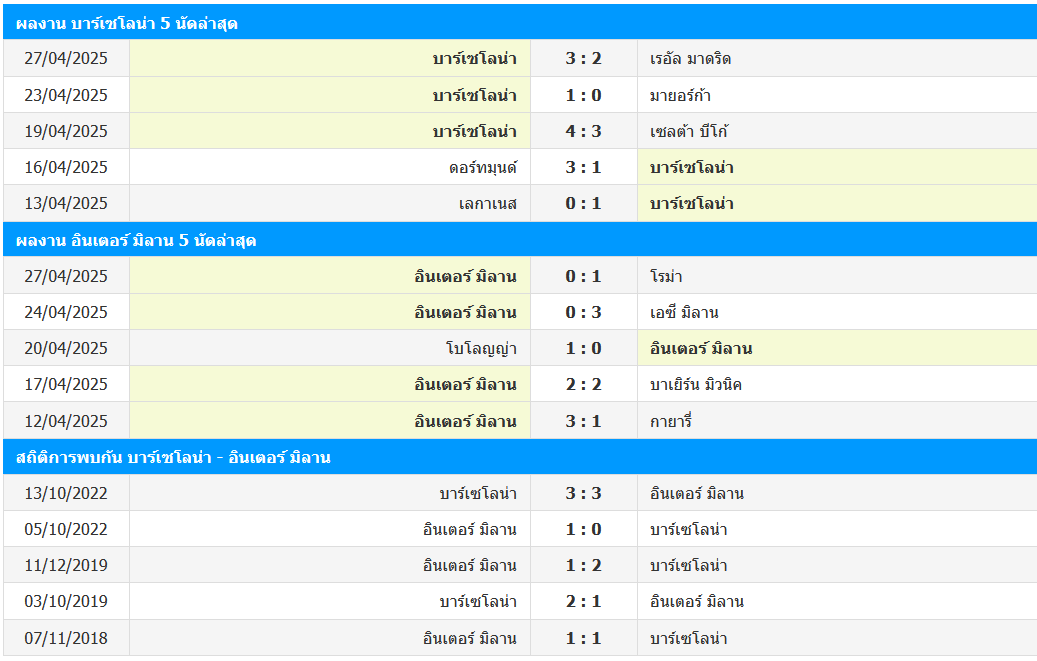This screenshot has height=661, width=1037.
Task: Click โบโลญญ่า home team name
Action: [481, 348]
